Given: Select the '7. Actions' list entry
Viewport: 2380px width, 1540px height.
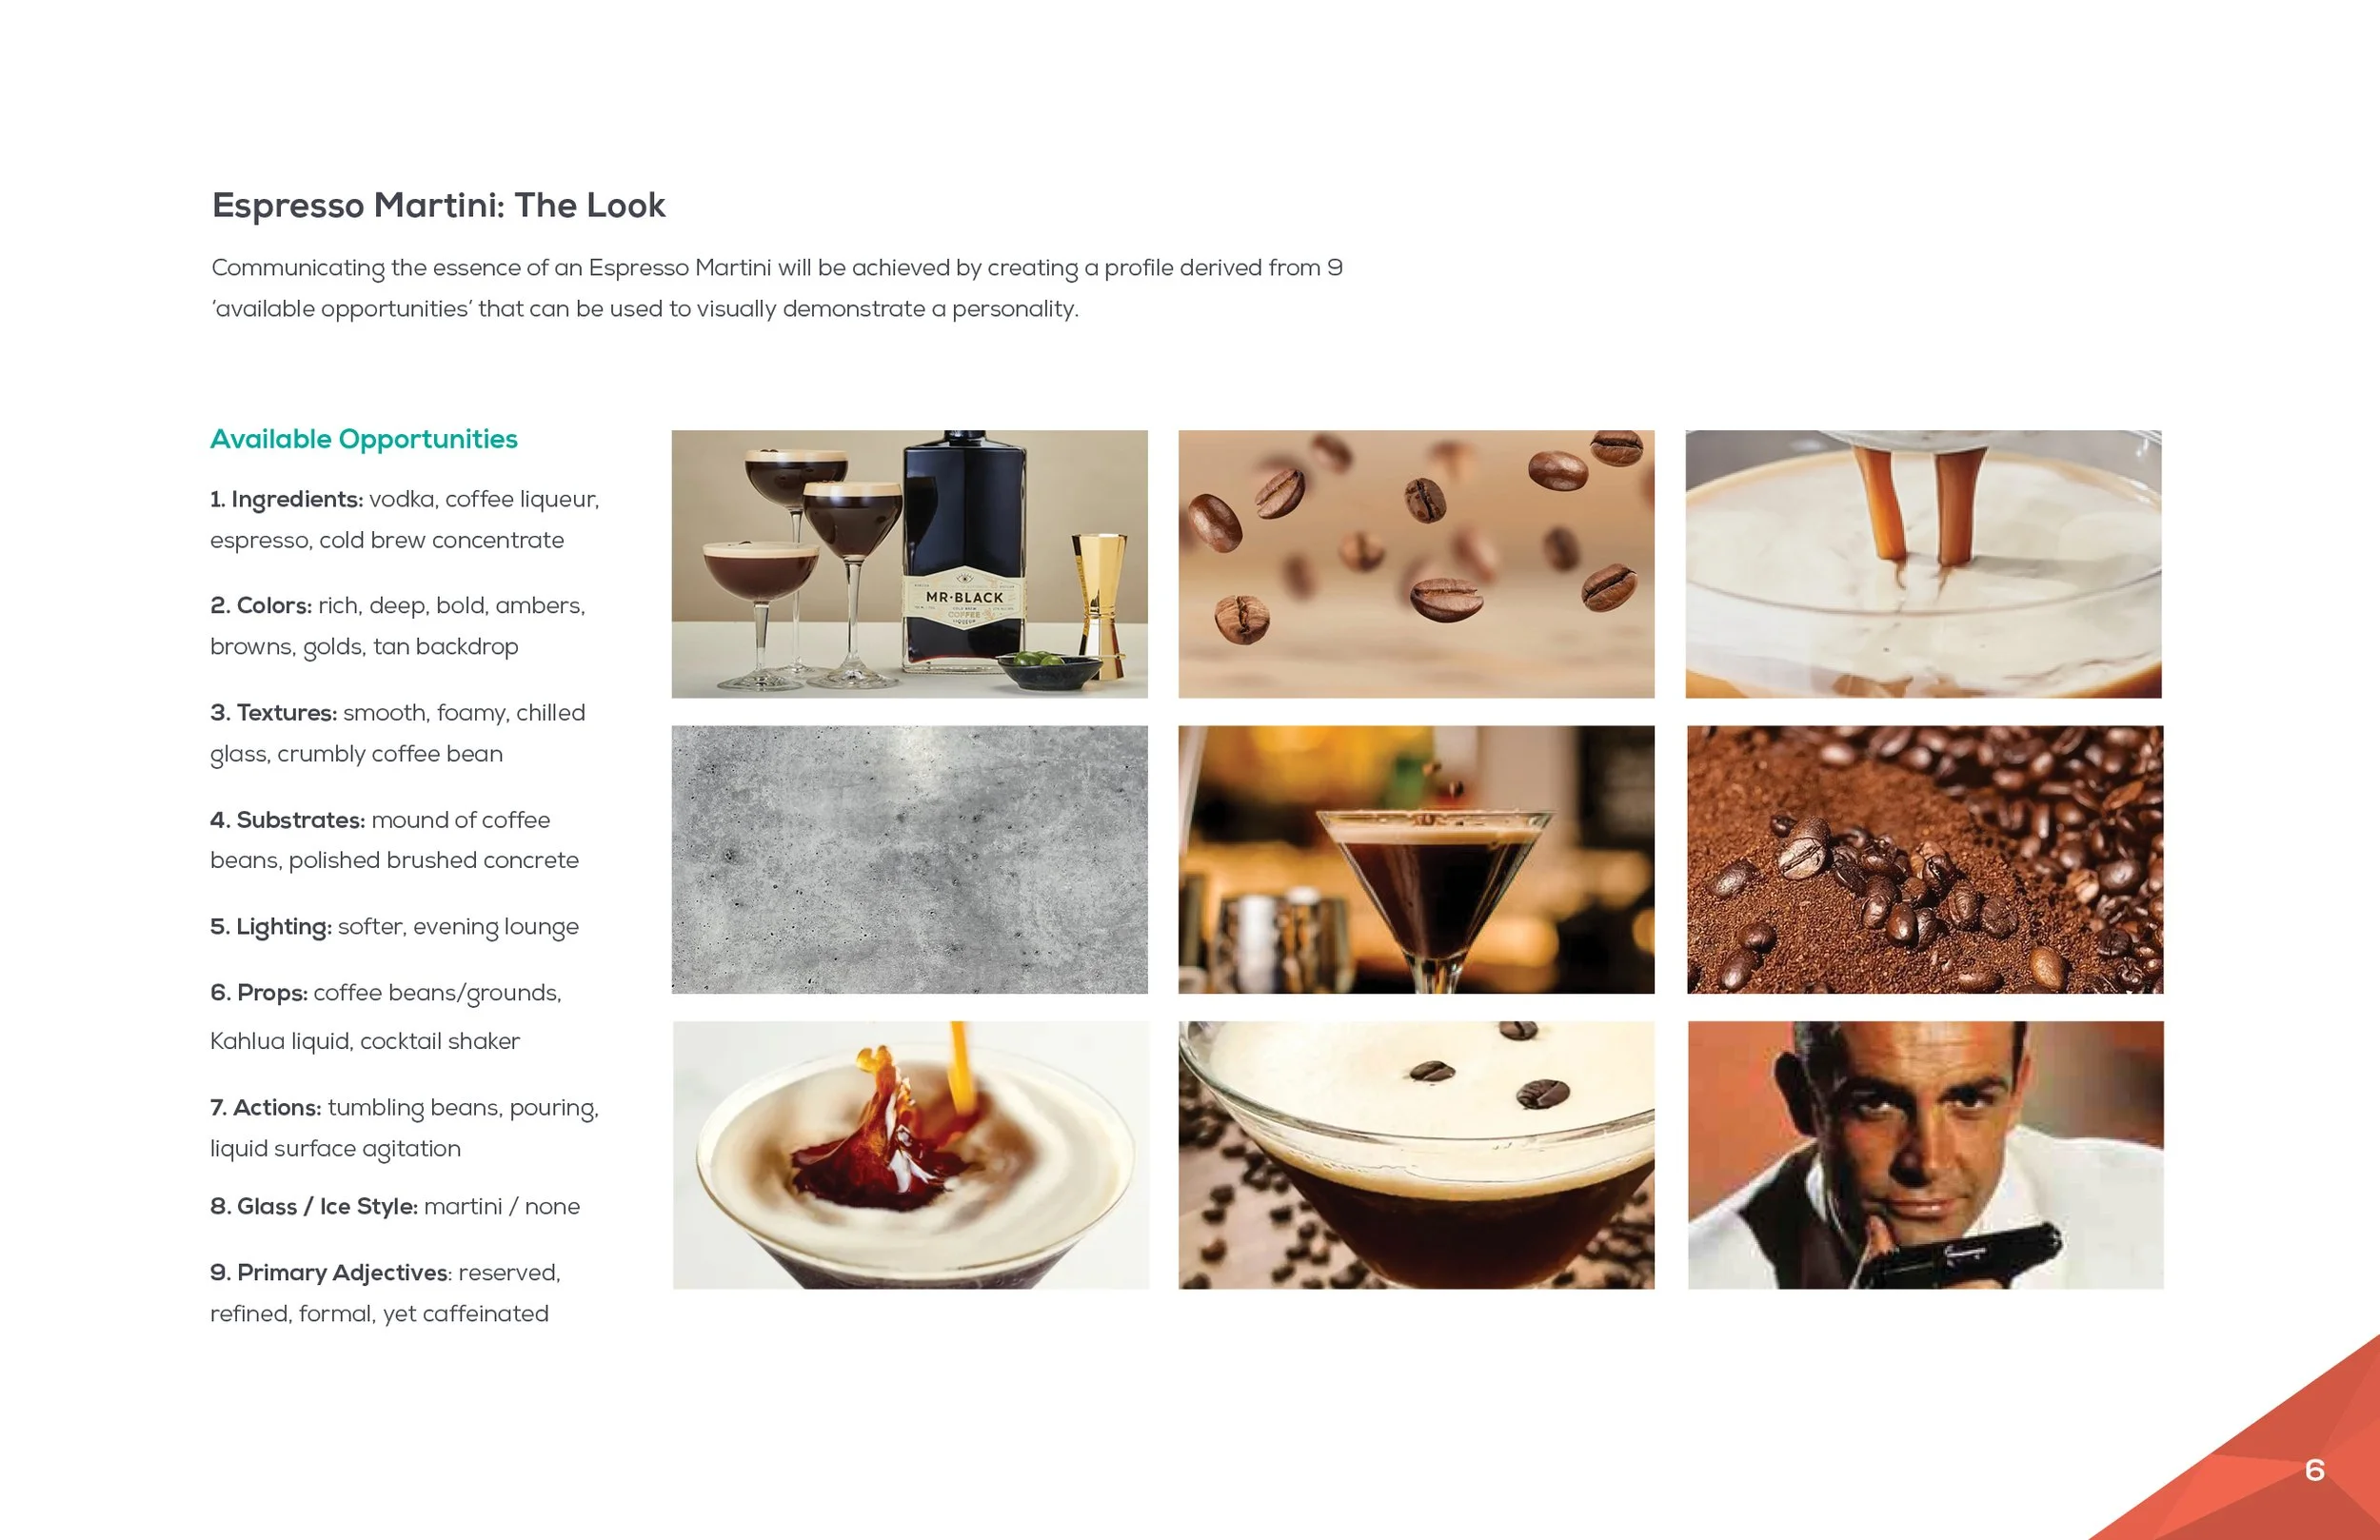Looking at the screenshot, I should tap(405, 1128).
